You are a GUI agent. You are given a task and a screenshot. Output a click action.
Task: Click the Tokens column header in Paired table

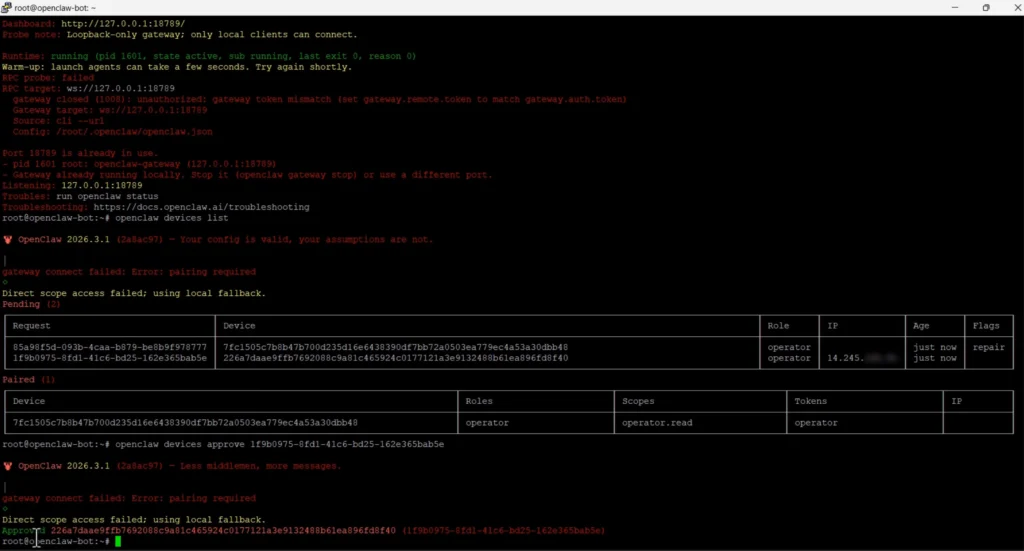(810, 401)
